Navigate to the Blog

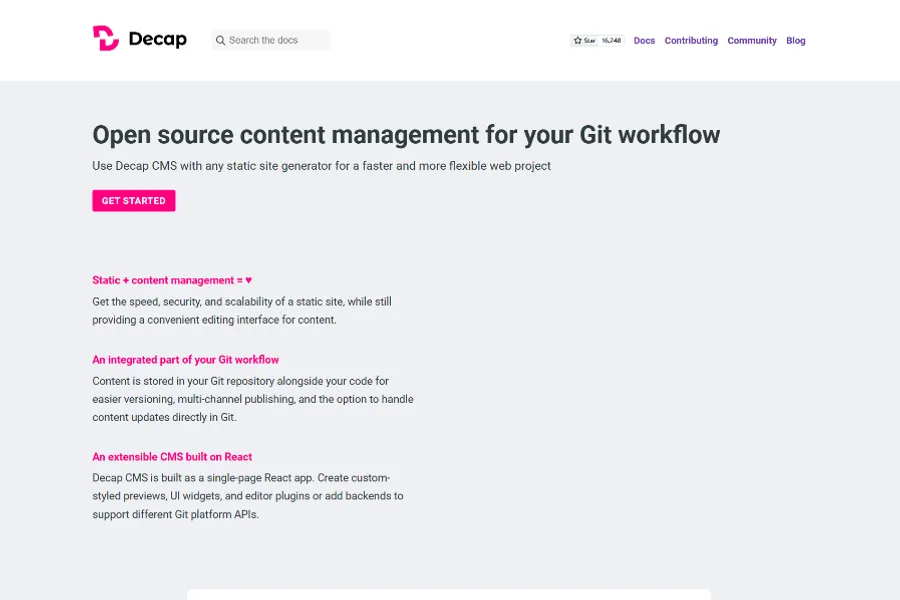pyautogui.click(x=795, y=41)
